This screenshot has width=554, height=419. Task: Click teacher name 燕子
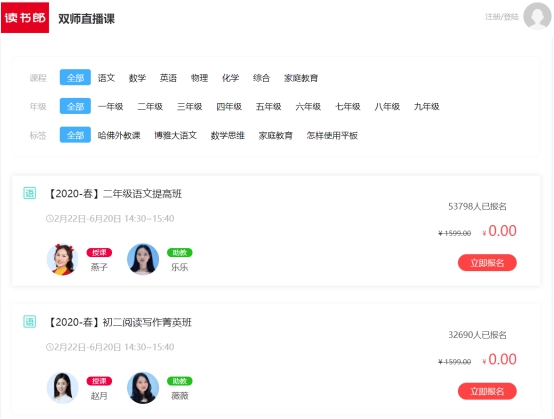(x=99, y=267)
